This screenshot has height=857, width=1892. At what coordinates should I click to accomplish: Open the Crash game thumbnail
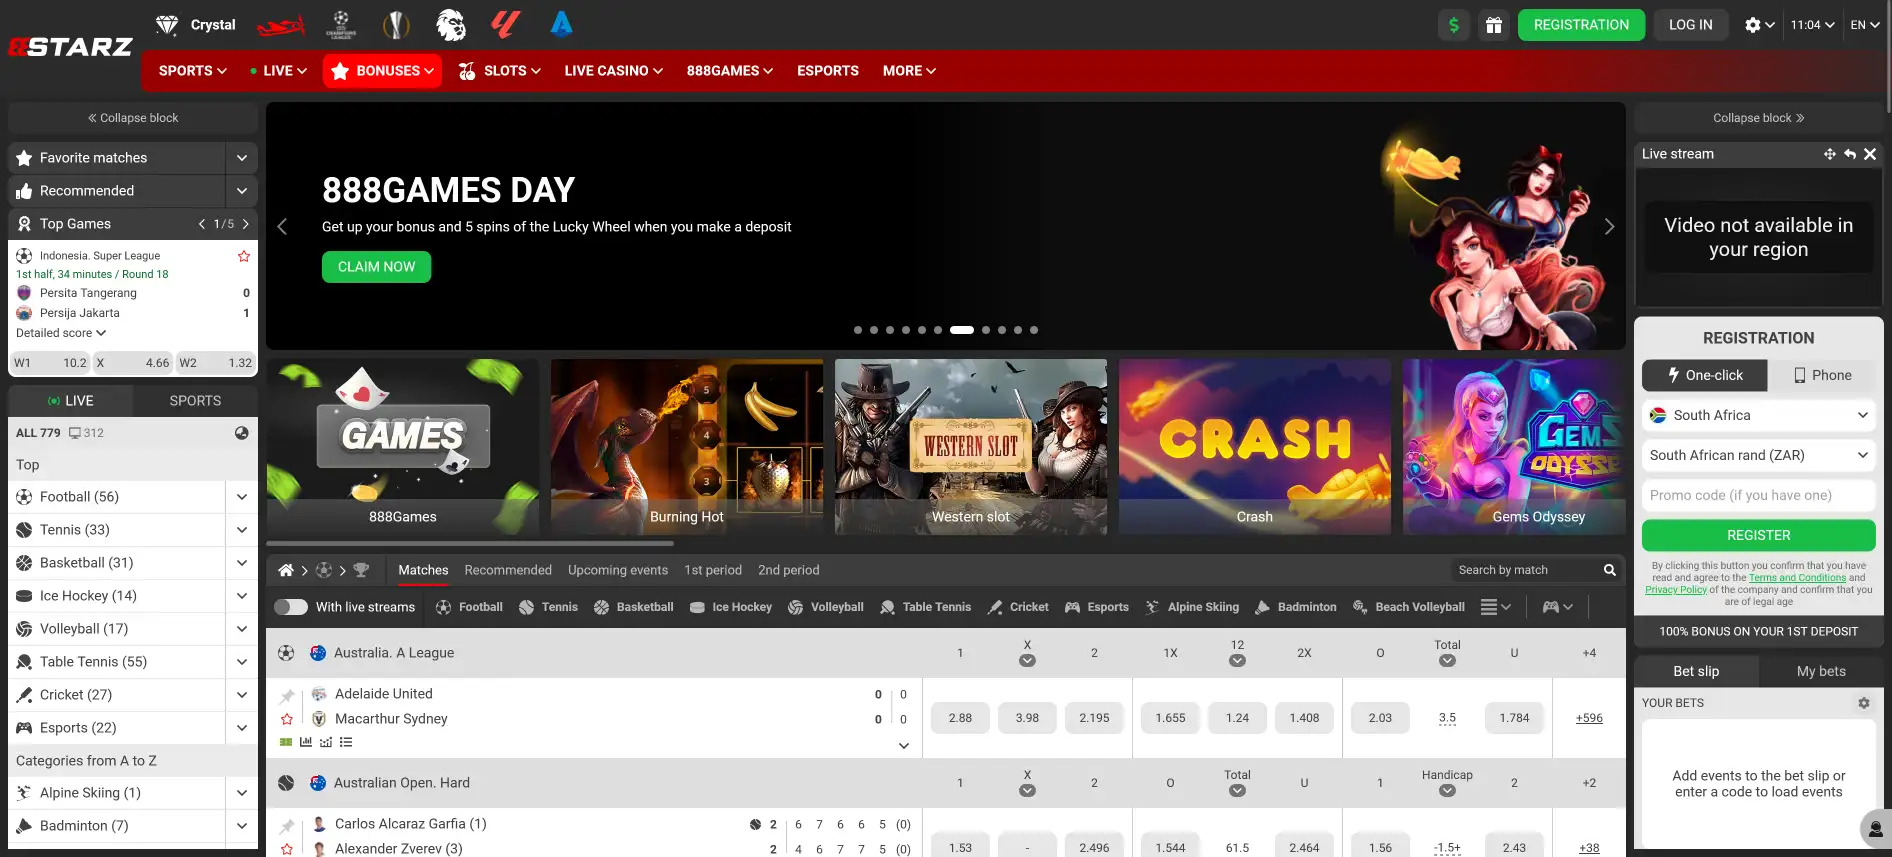pyautogui.click(x=1254, y=447)
